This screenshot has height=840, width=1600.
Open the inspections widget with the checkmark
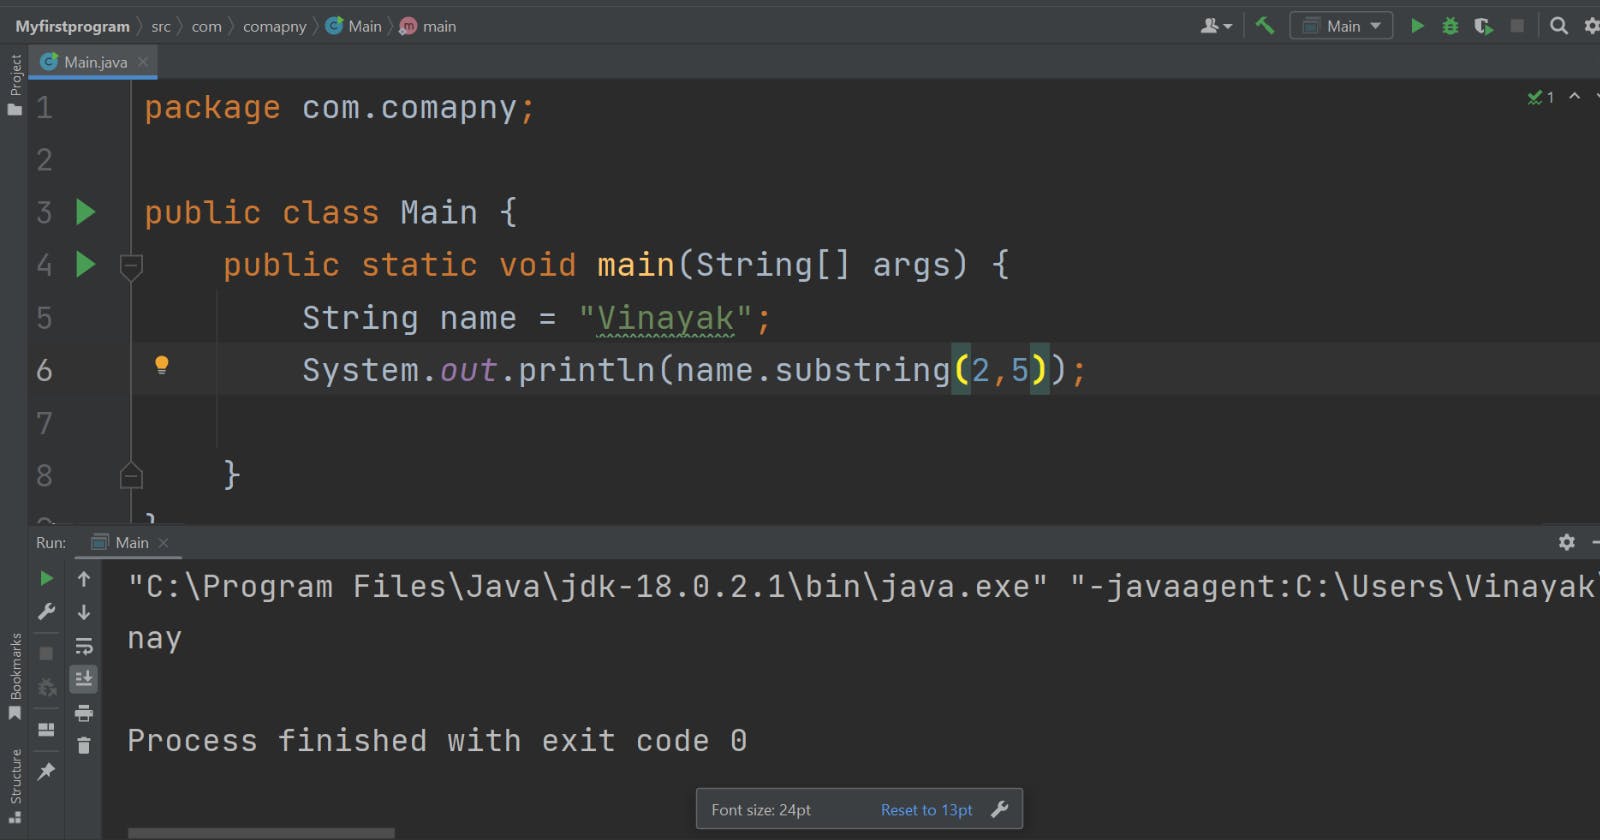coord(1540,97)
